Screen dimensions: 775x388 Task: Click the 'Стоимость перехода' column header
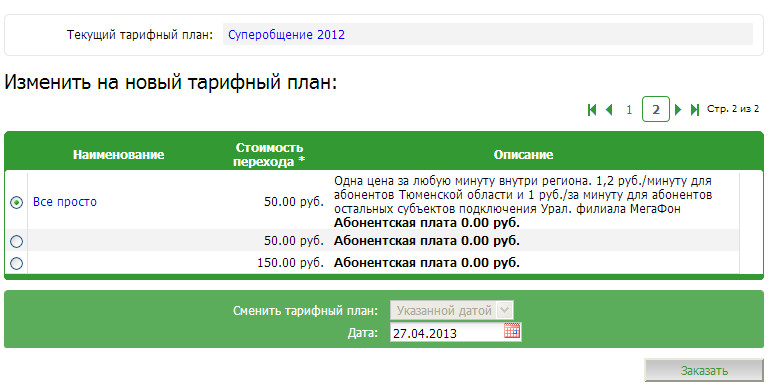[269, 155]
